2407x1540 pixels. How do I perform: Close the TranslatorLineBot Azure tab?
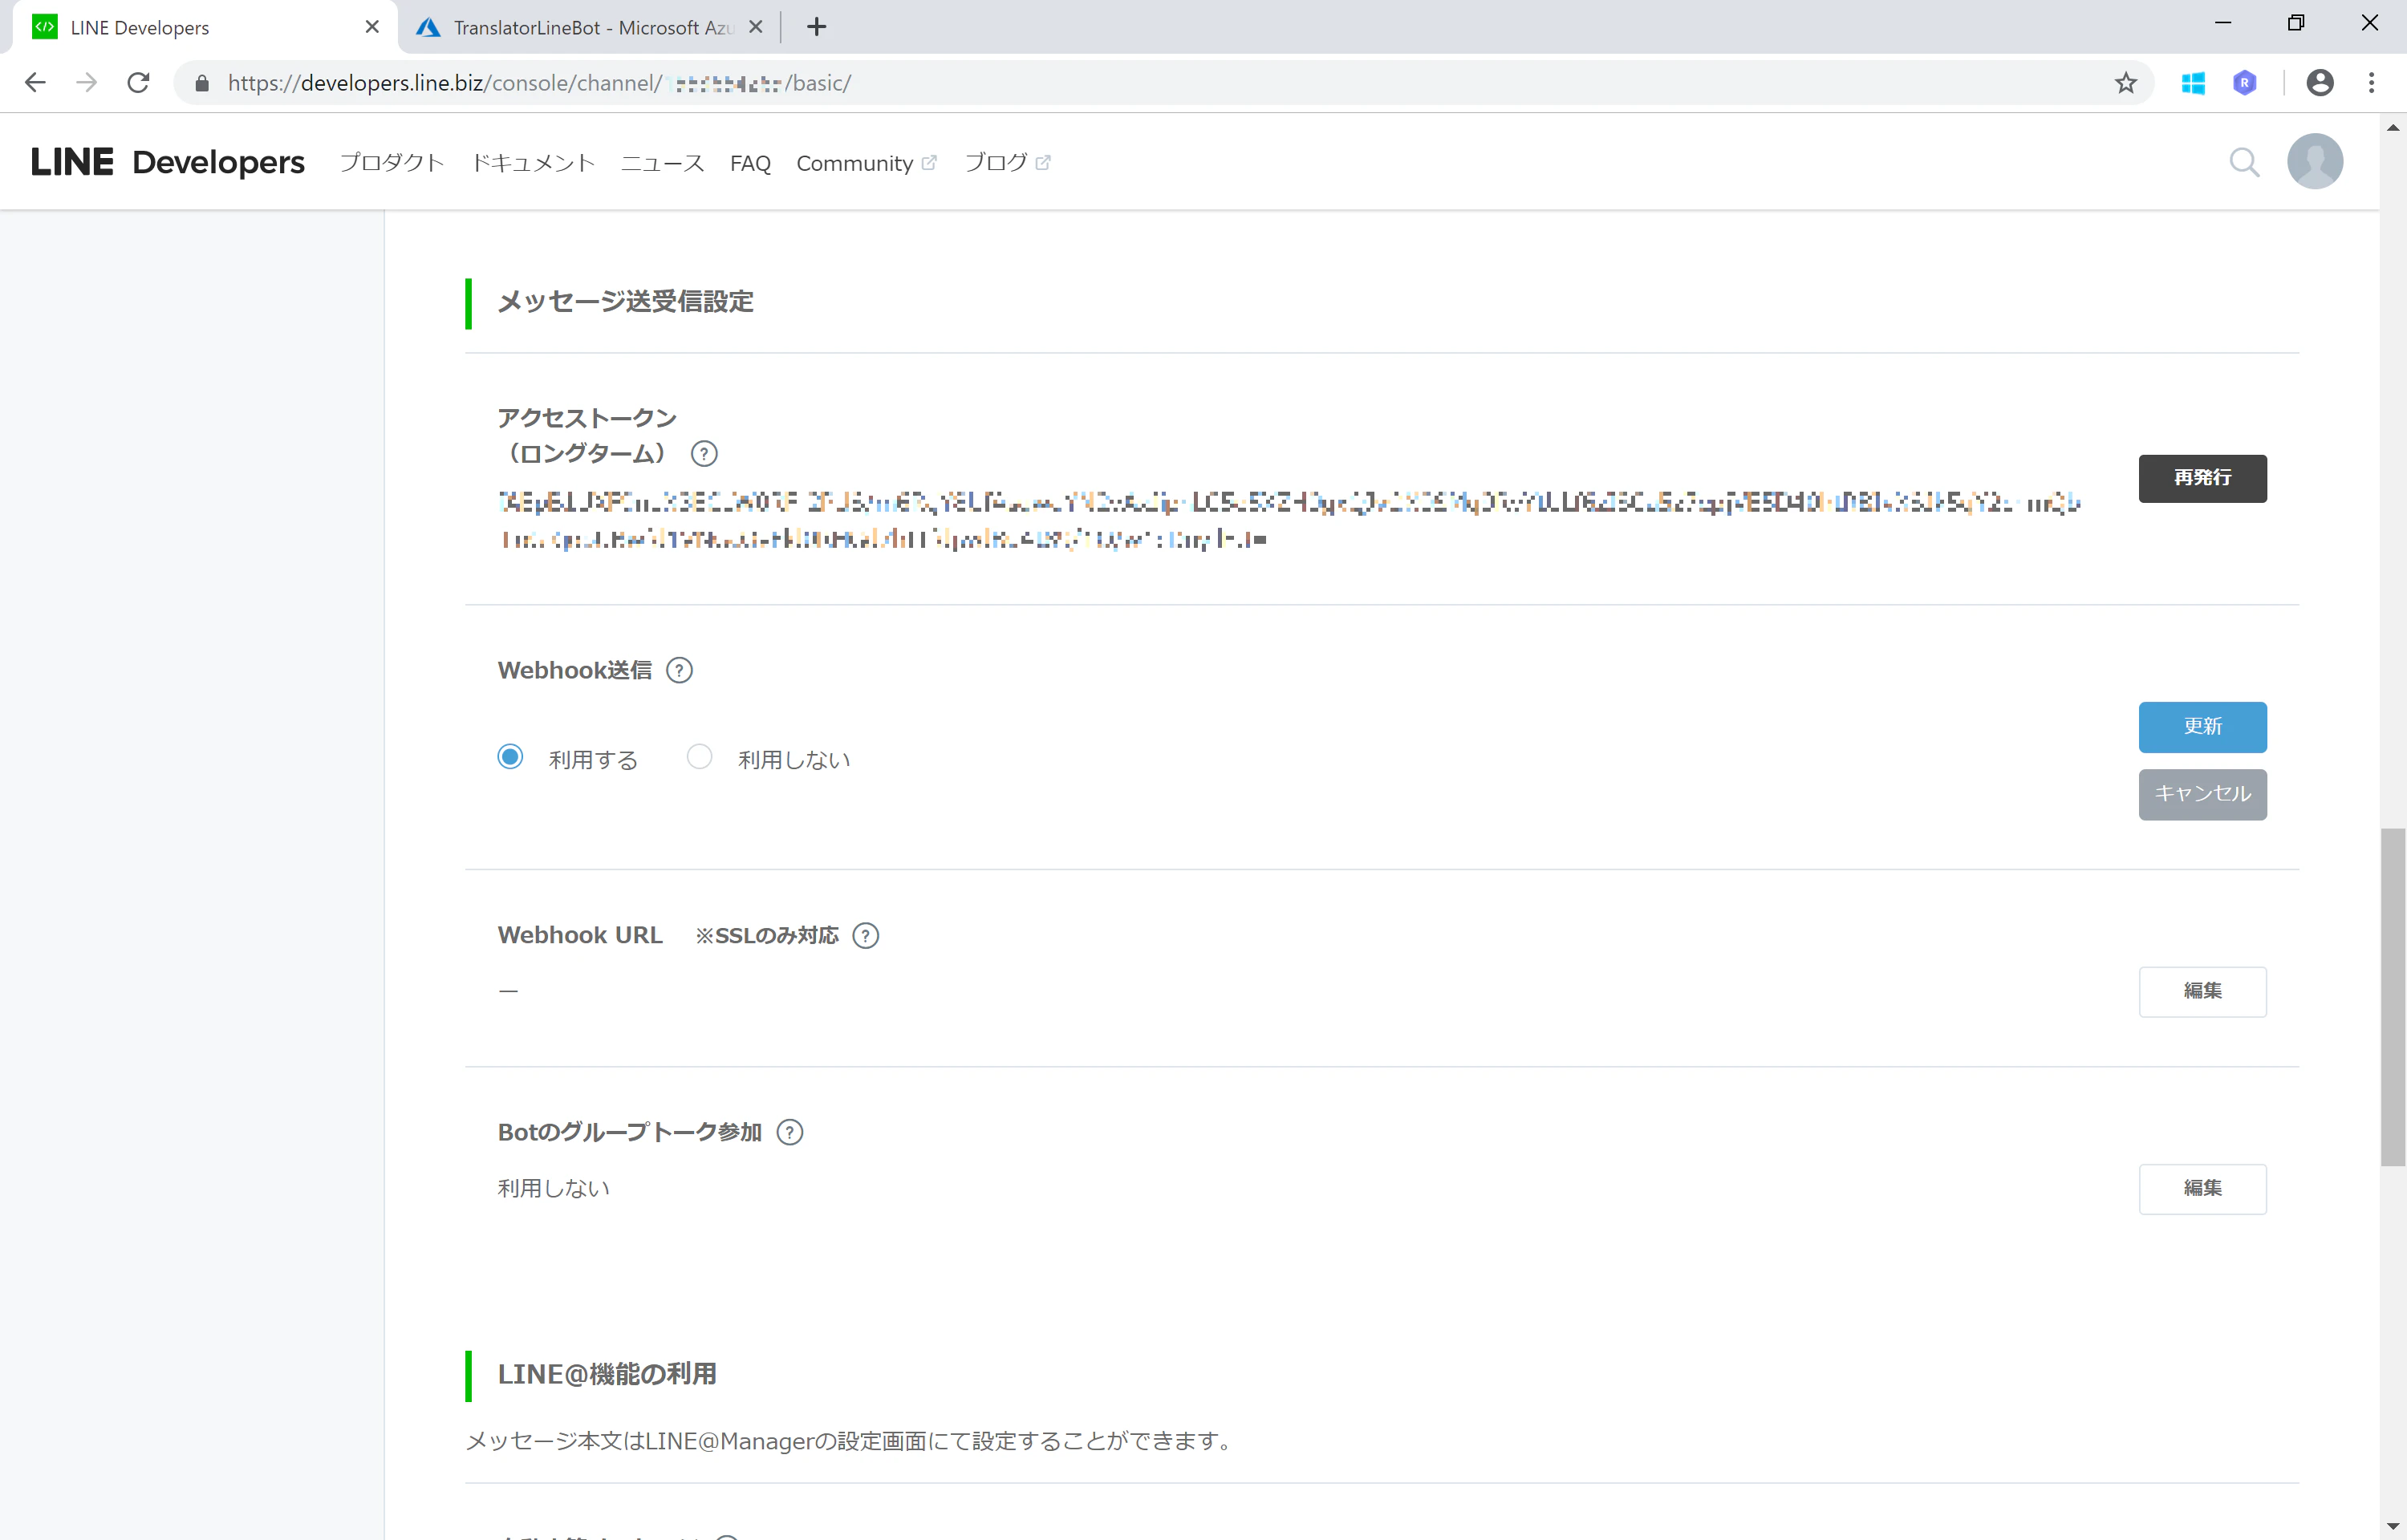756,27
